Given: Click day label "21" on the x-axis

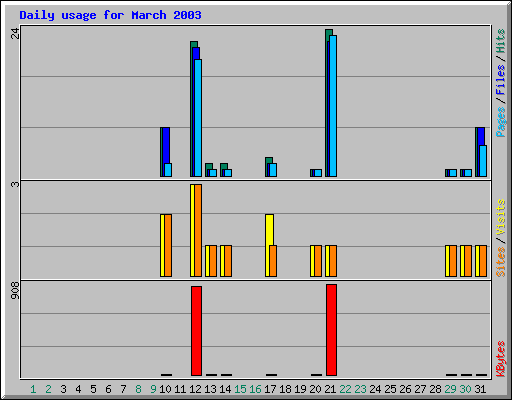Looking at the screenshot, I should tap(330, 389).
